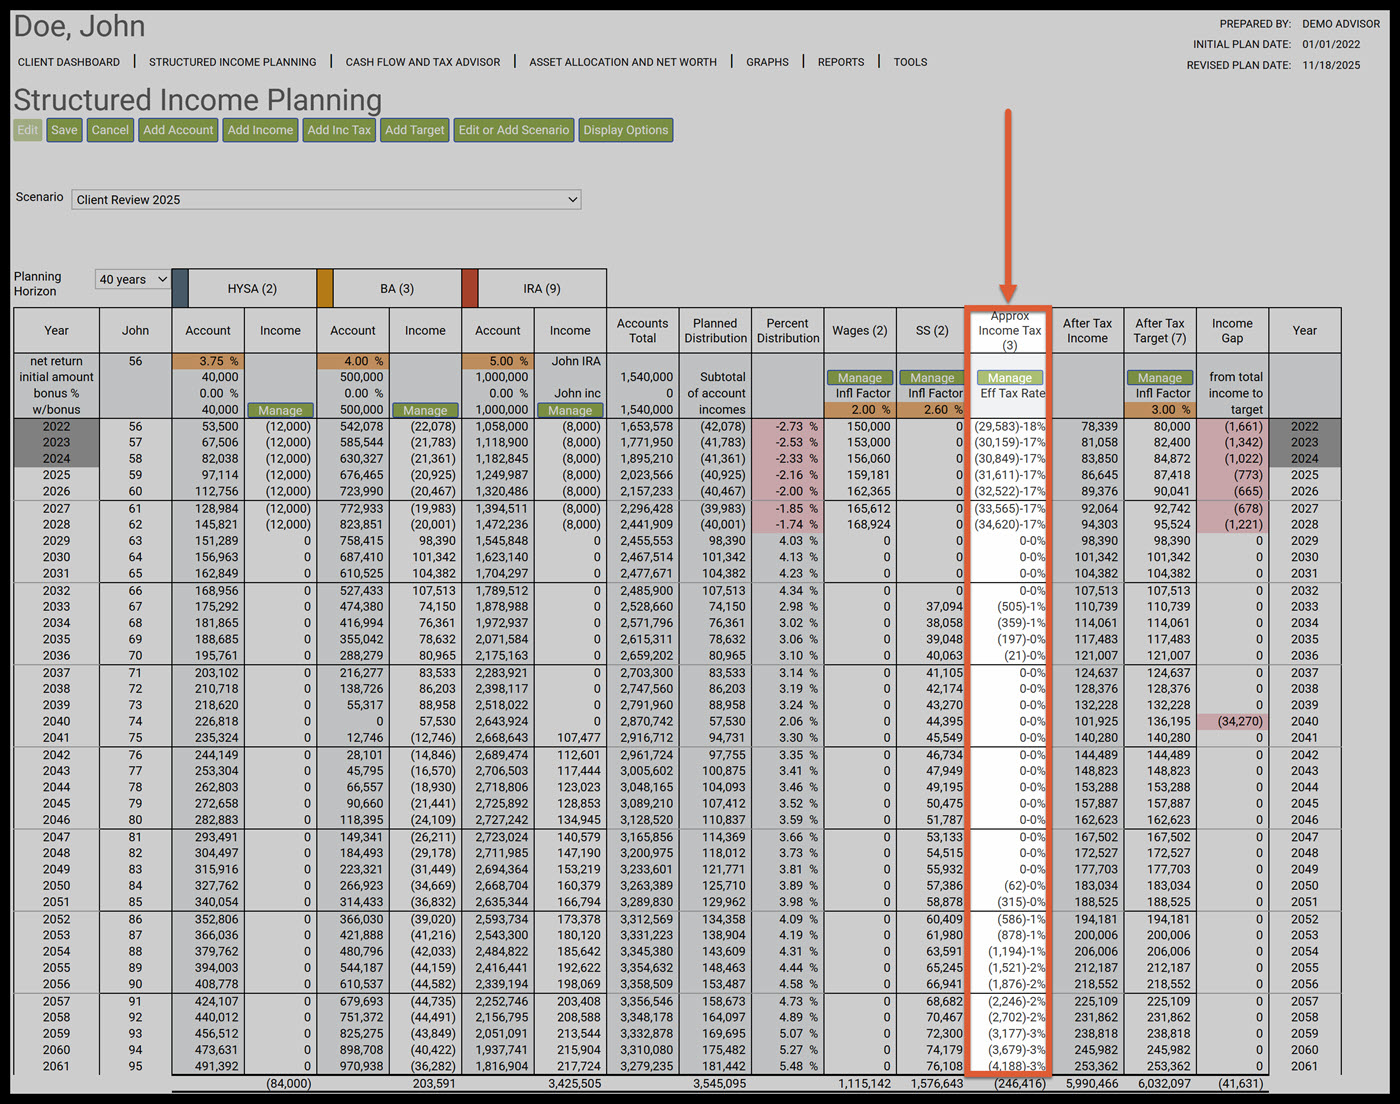
Task: Click the John IRA label
Action: click(x=577, y=361)
